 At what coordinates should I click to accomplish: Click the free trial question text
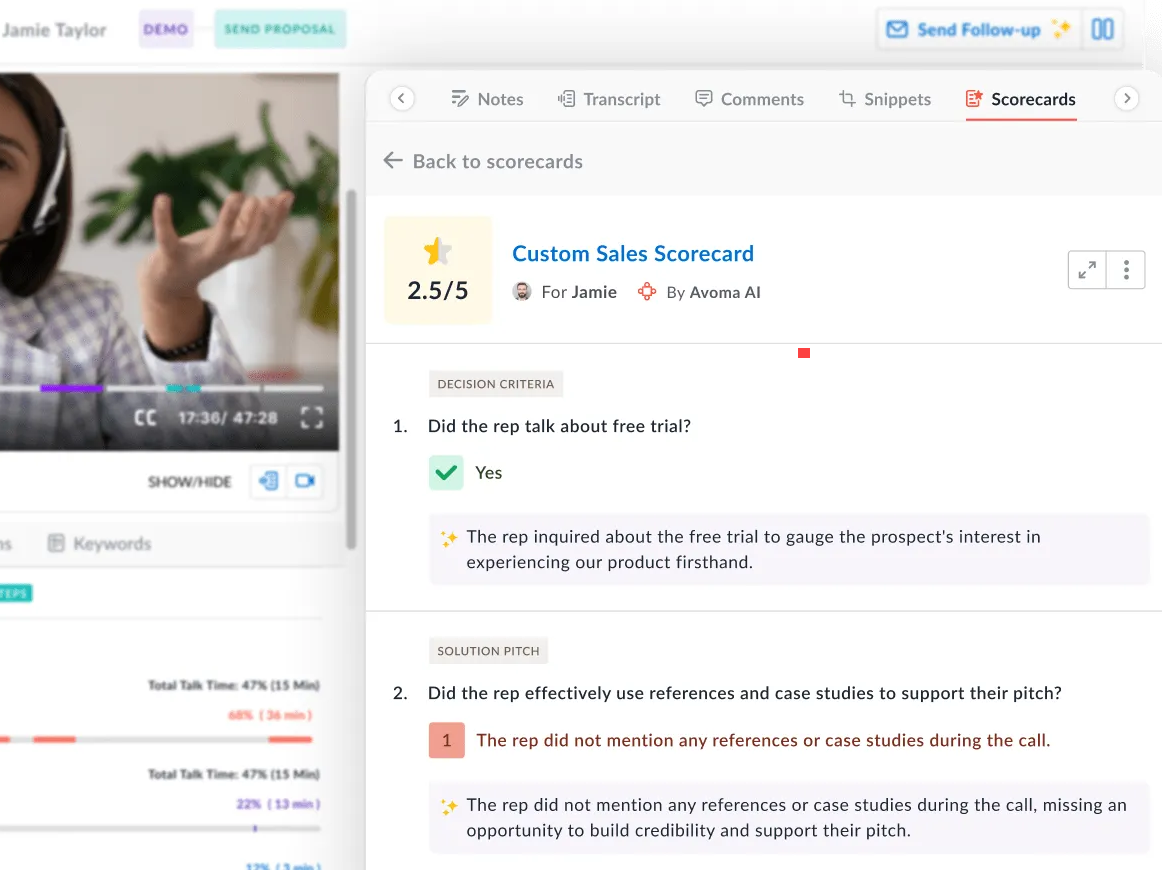tap(560, 426)
